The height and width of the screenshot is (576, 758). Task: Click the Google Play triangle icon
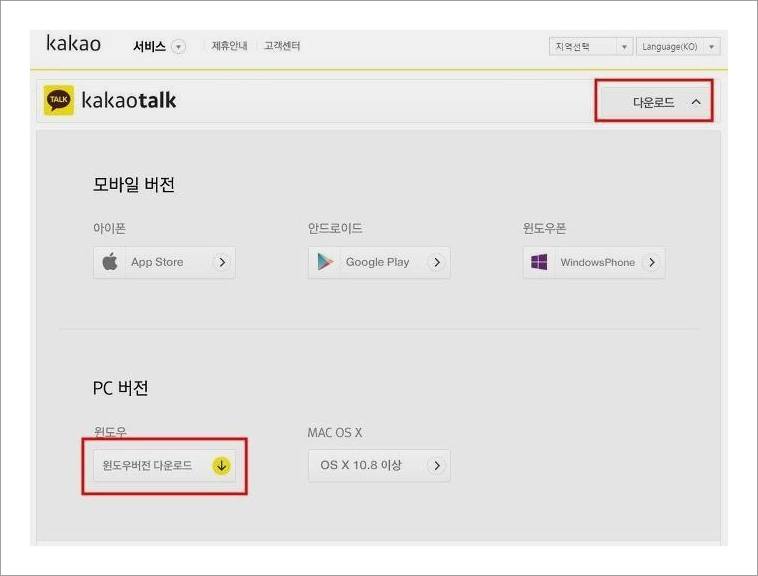[325, 262]
